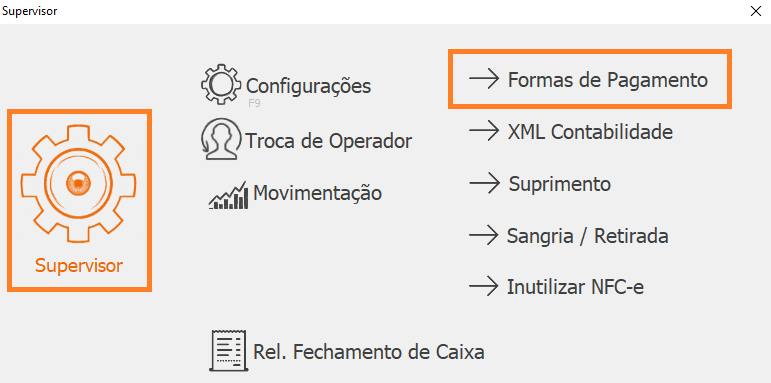Open the Movimentação text link
Image resolution: width=771 pixels, height=383 pixels.
tap(317, 193)
